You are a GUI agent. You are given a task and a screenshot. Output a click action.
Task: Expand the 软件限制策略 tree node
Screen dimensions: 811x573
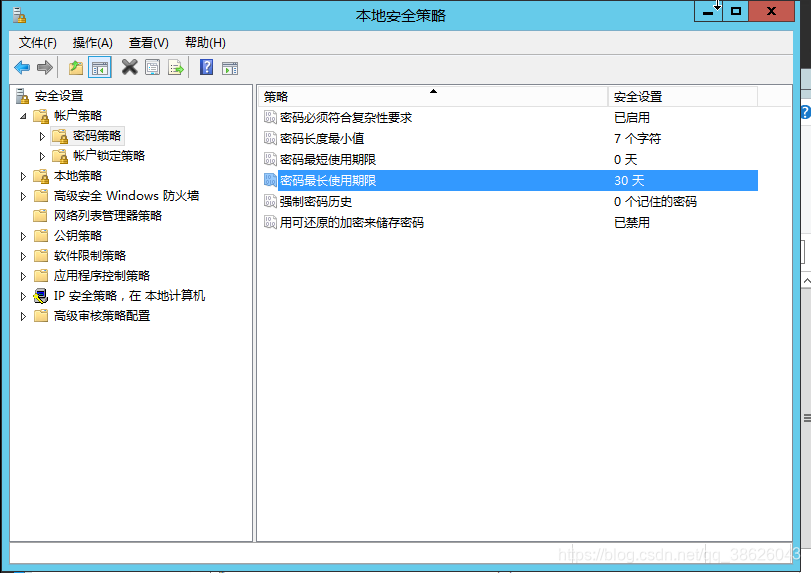pos(23,257)
